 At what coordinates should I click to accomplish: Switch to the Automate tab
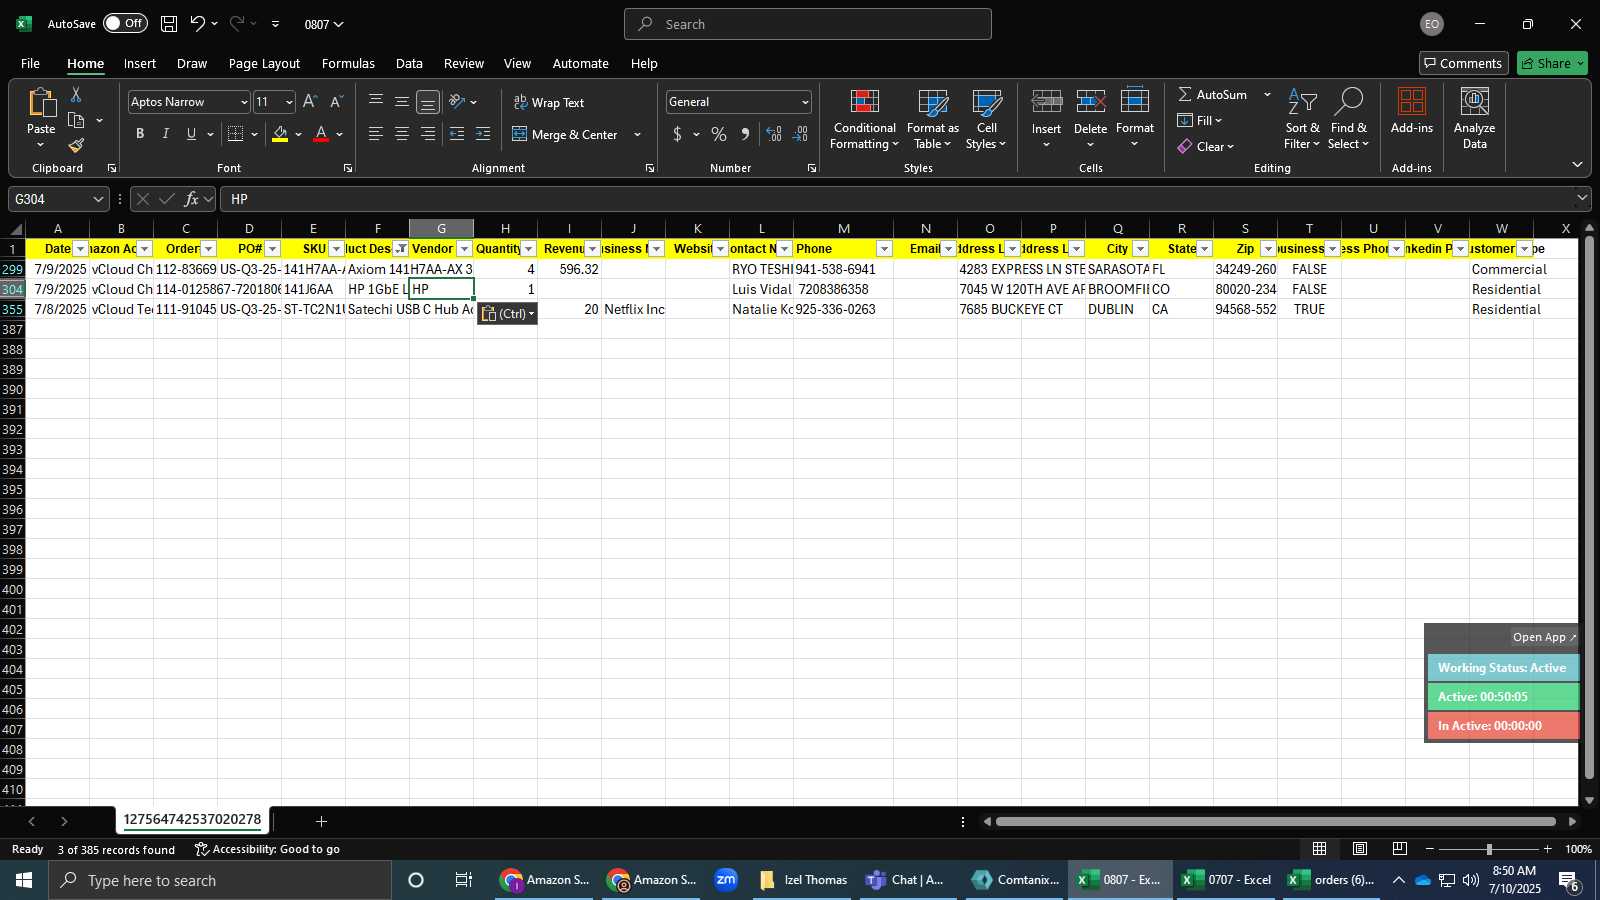[580, 63]
